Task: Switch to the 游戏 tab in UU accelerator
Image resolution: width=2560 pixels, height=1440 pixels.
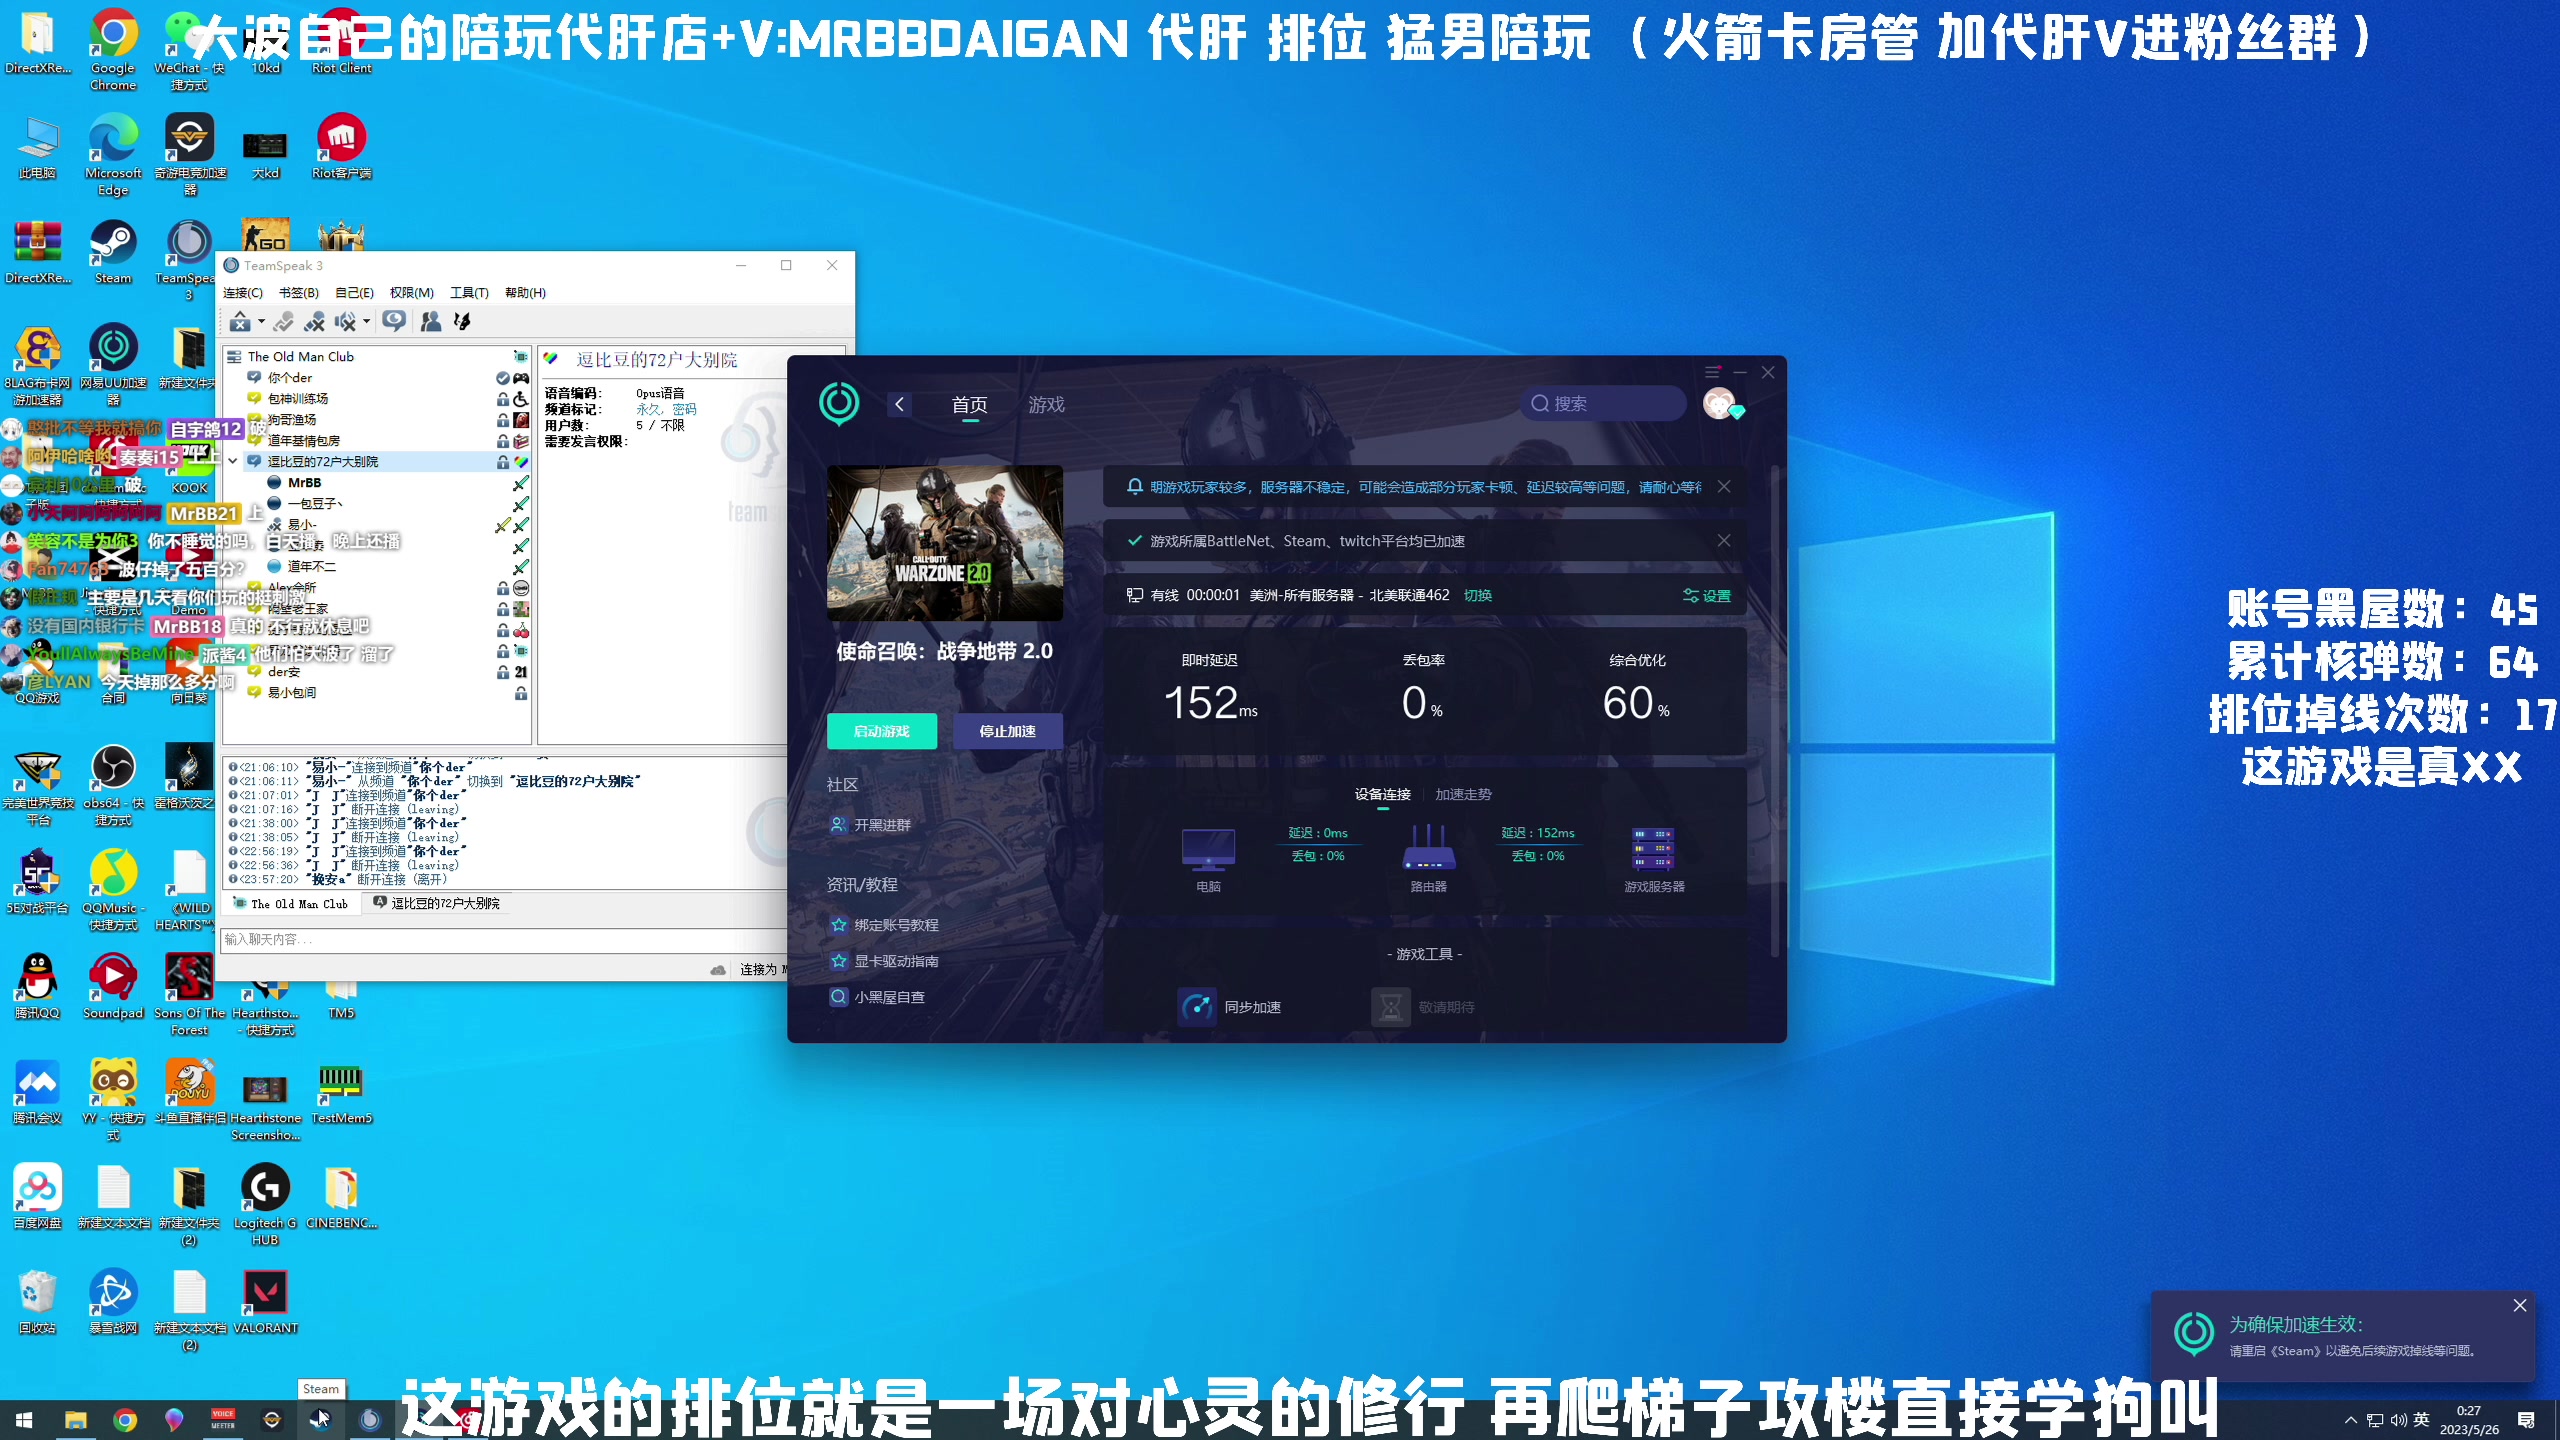Action: pos(1046,405)
